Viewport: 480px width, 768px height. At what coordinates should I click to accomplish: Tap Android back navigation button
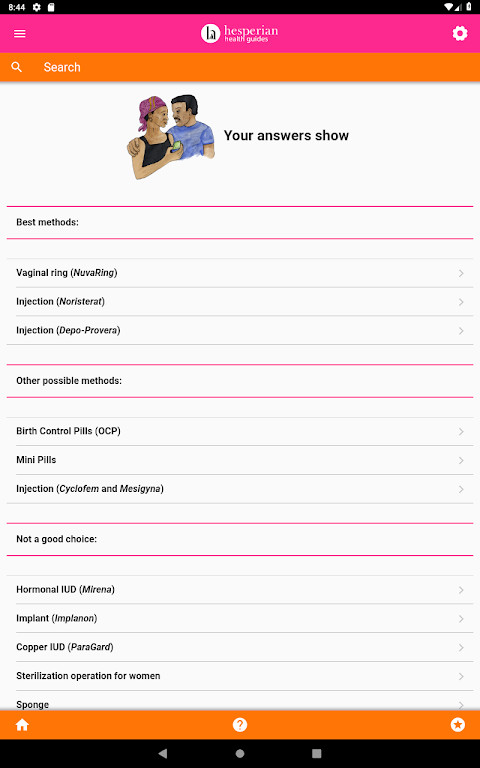point(163,753)
